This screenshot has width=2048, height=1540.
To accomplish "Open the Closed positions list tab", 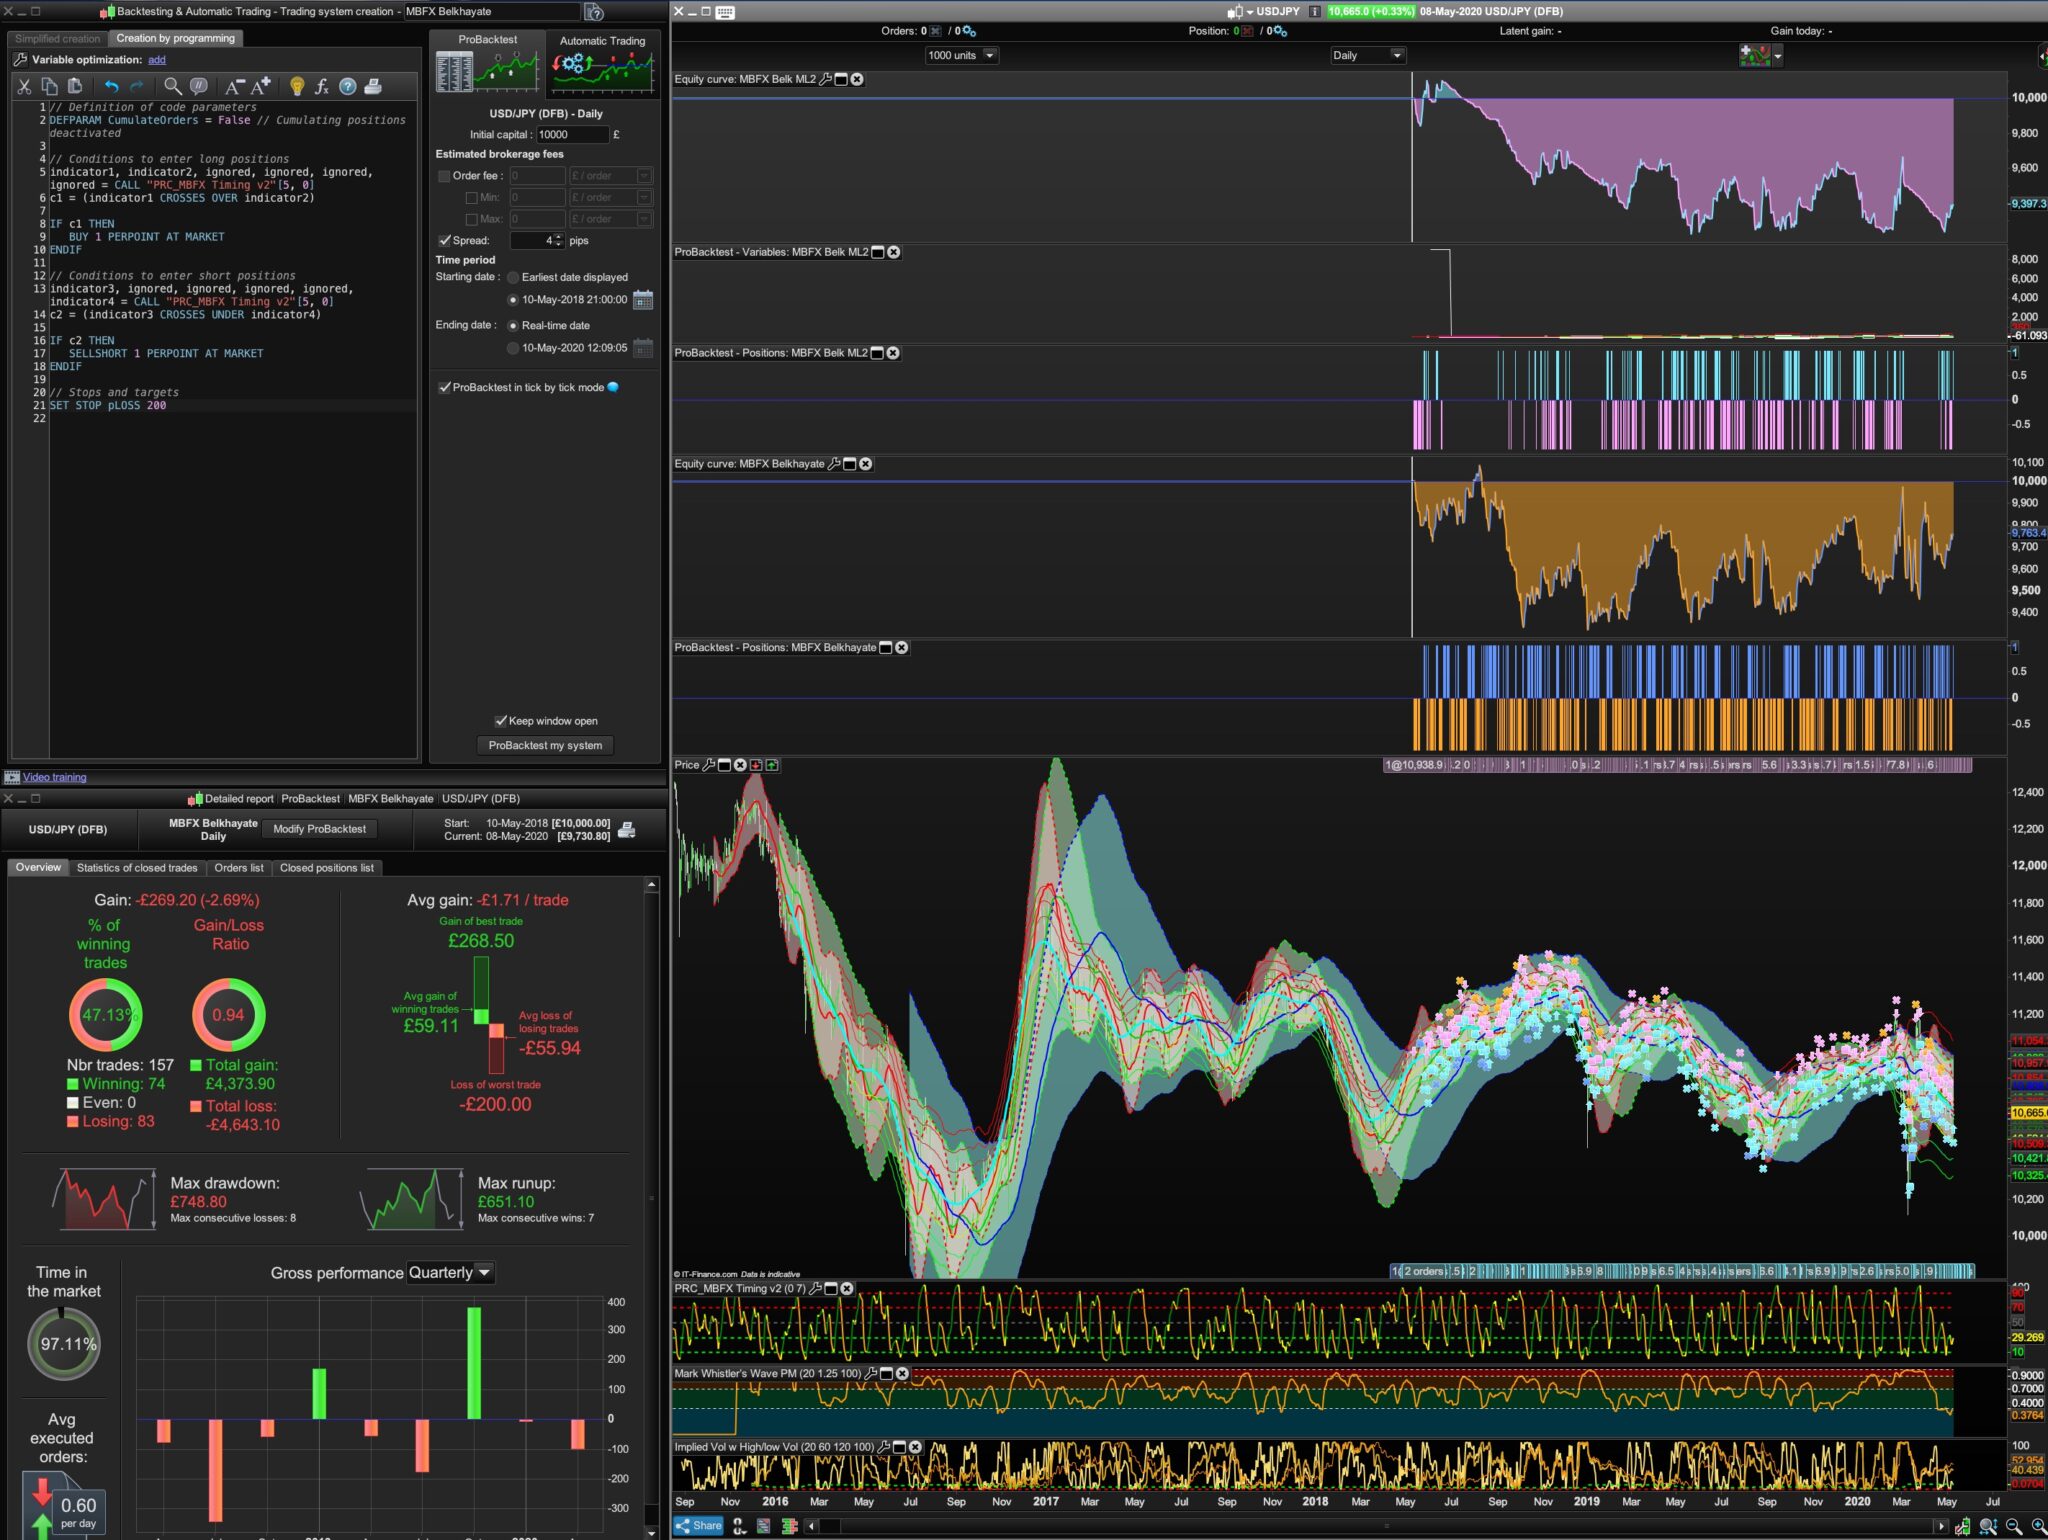I will coord(326,868).
